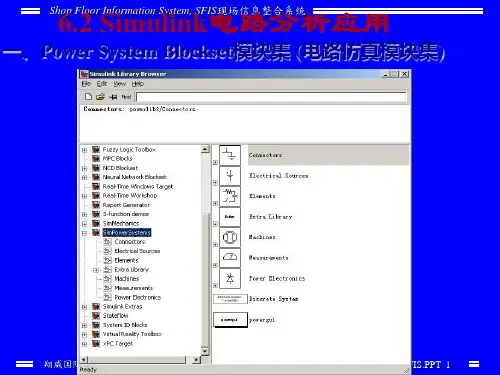The height and width of the screenshot is (375, 500).
Task: Expand the Fuzzy Logic Toolbox node
Action: [85, 150]
